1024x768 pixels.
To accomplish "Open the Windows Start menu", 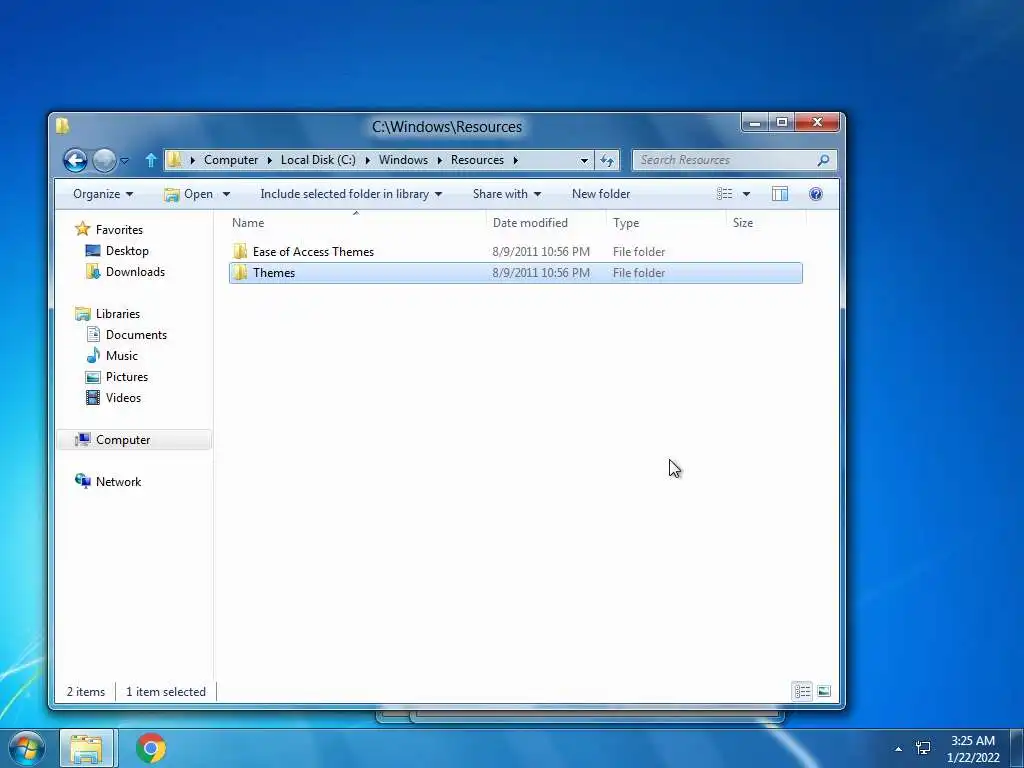I will (x=27, y=748).
